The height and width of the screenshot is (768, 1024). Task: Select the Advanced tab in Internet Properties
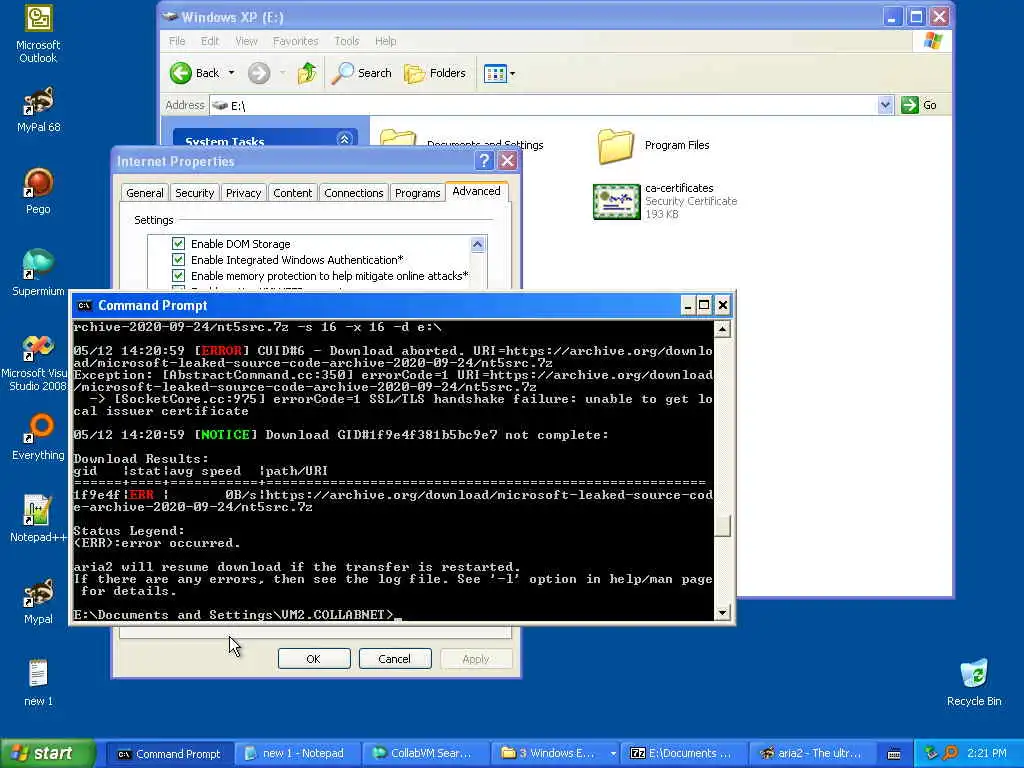(x=476, y=191)
